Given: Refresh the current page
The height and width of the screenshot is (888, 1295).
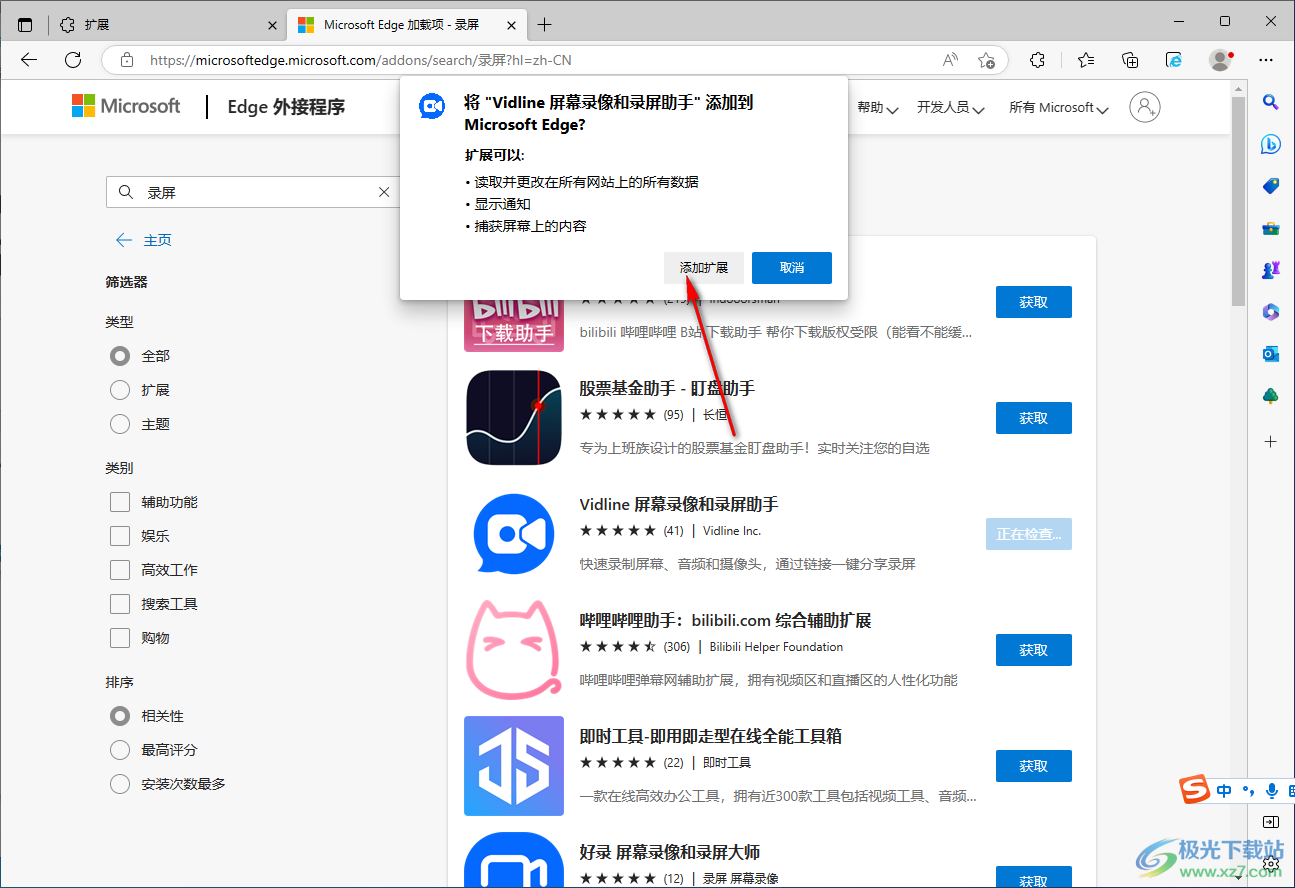Looking at the screenshot, I should click(x=73, y=60).
